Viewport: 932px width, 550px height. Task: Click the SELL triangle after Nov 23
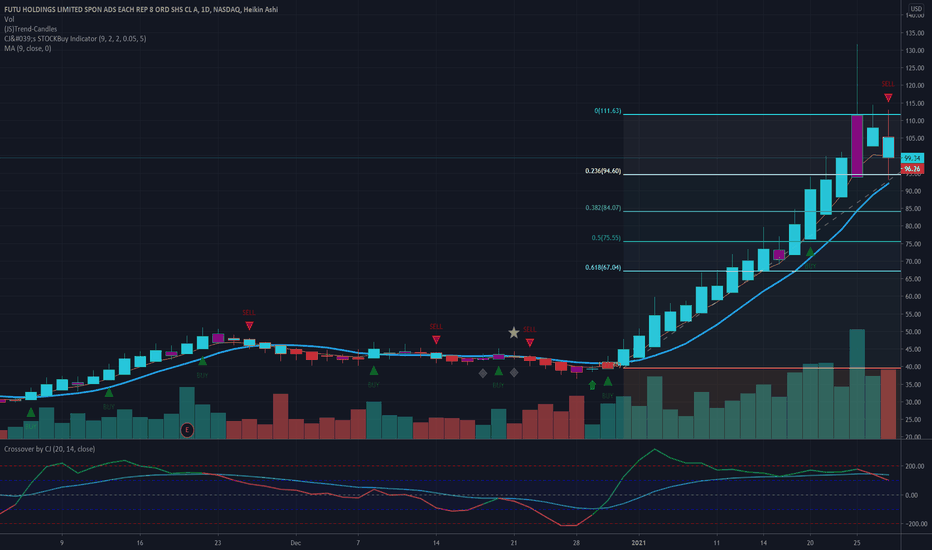click(249, 325)
